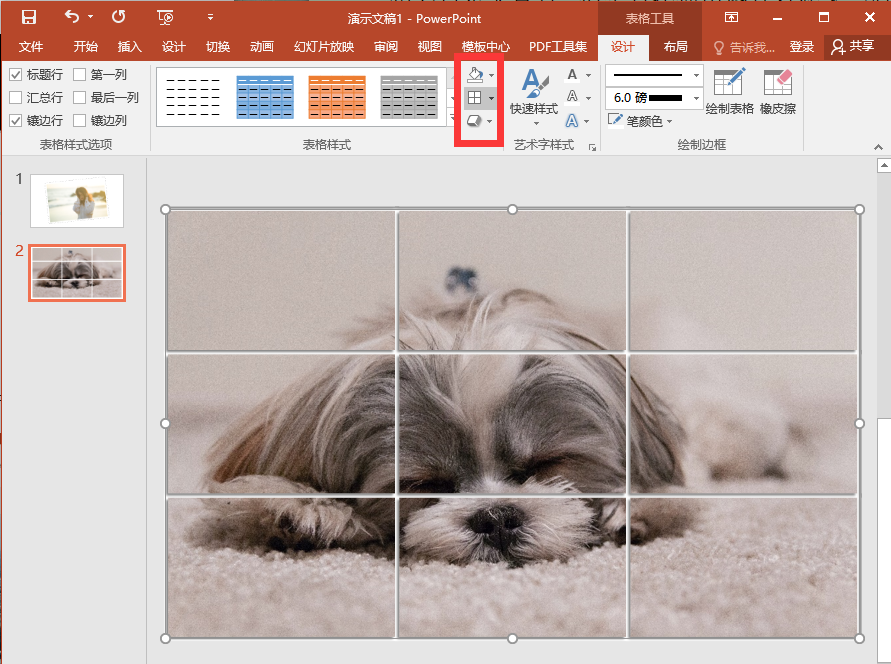
Task: Open Pen Color (笔颜色) picker
Action: (x=640, y=121)
